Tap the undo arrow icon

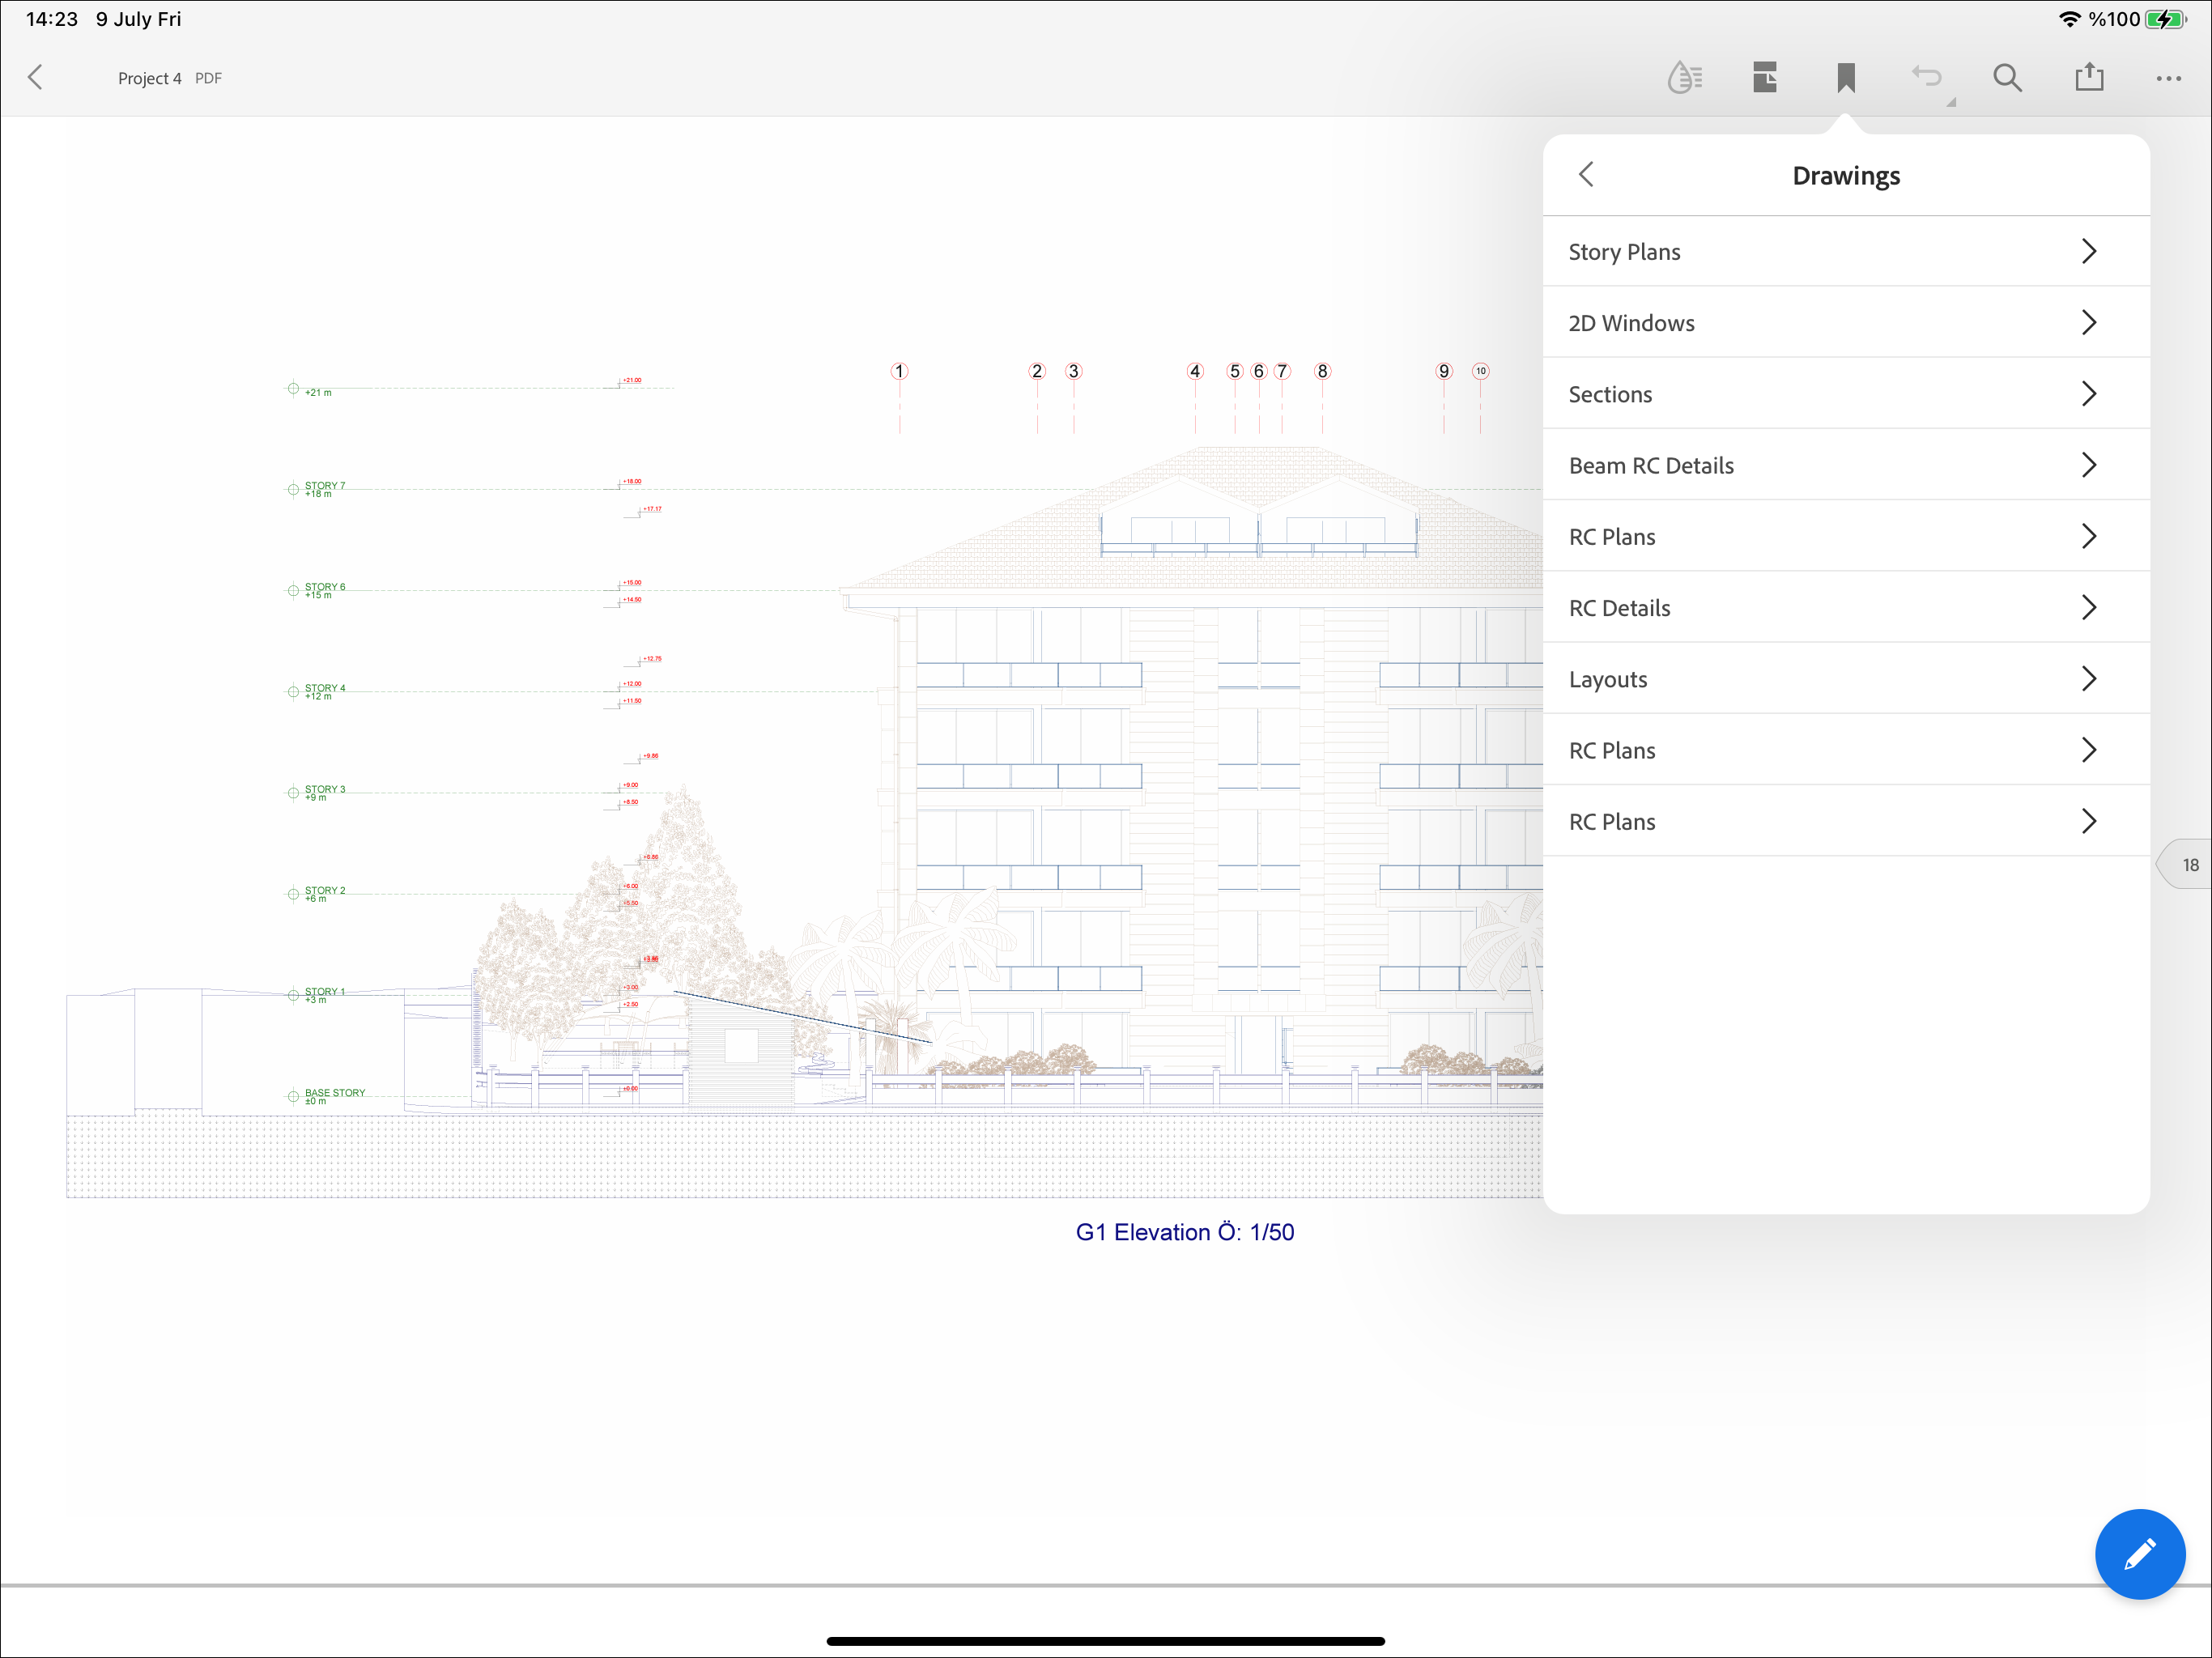[x=1927, y=78]
